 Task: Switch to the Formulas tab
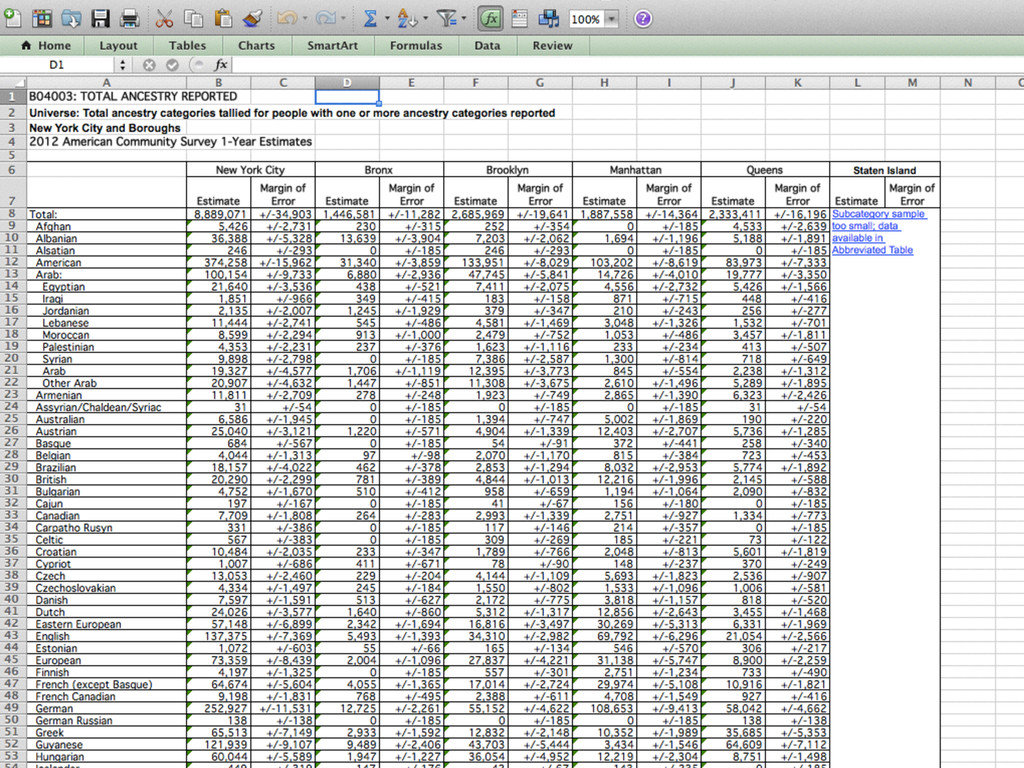[416, 45]
